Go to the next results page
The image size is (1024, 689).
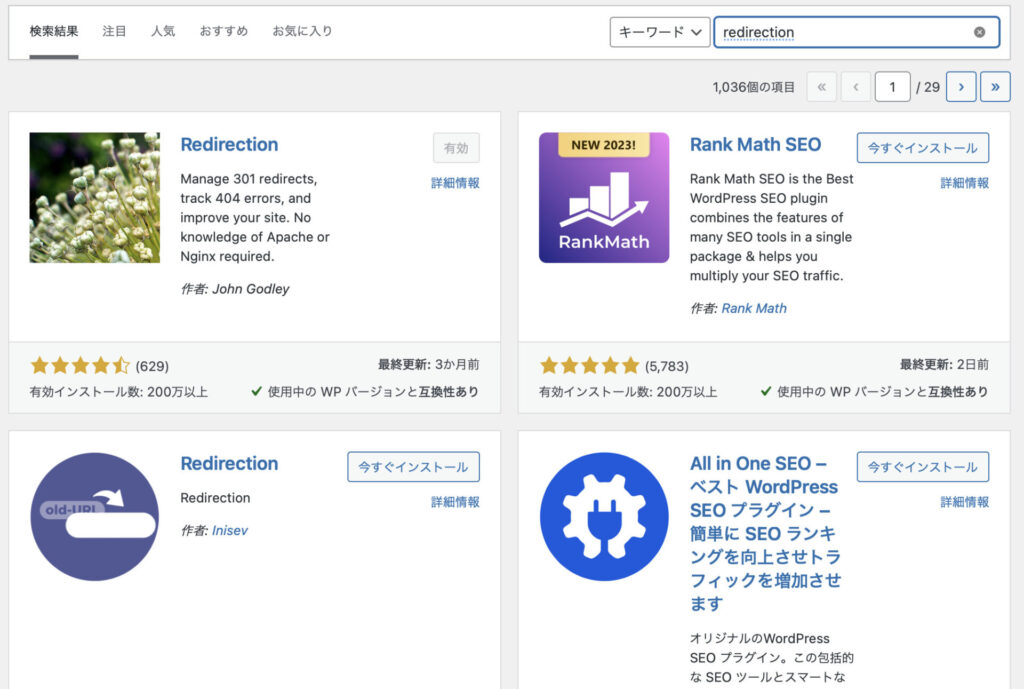(961, 87)
